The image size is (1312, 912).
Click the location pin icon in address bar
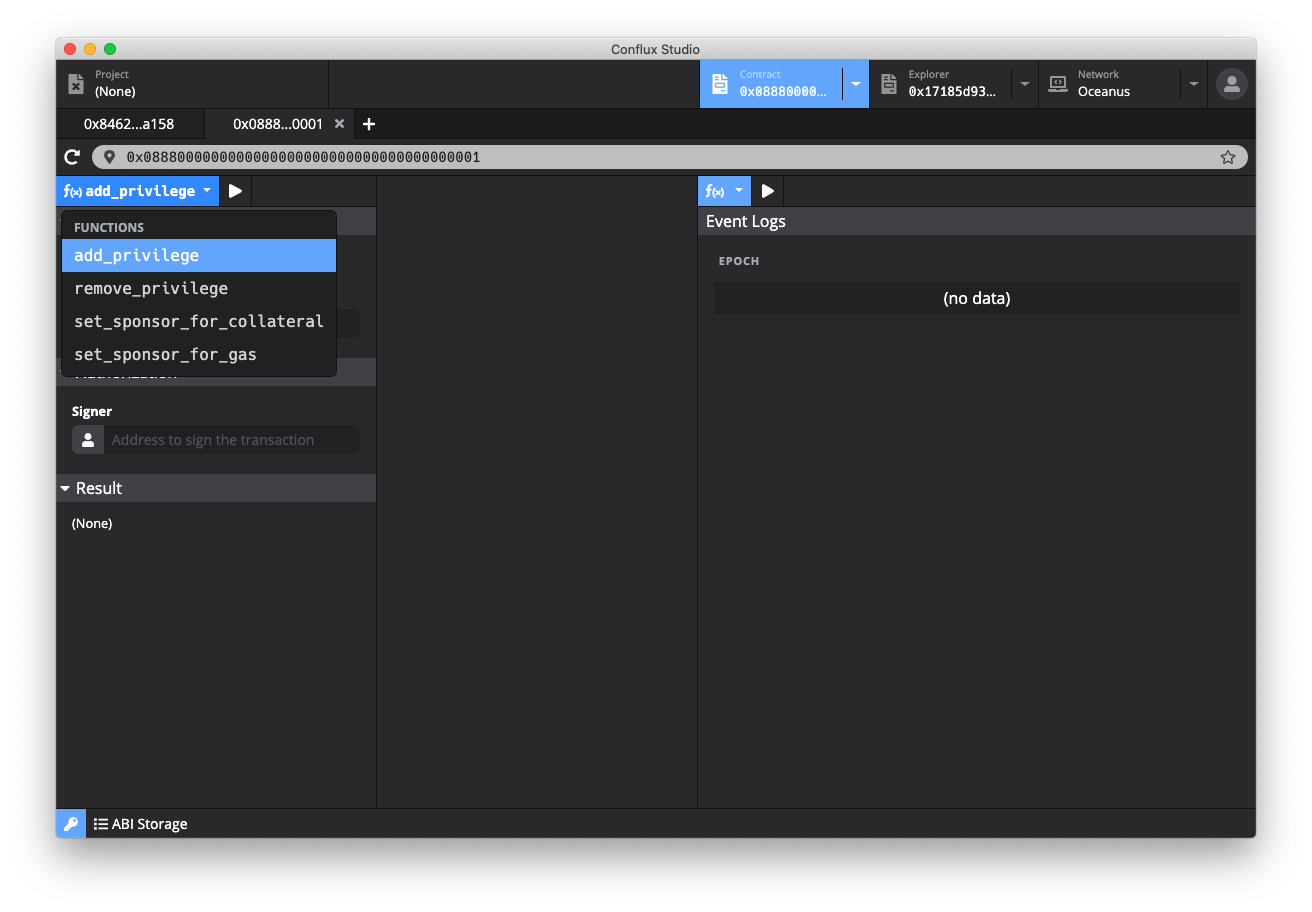(x=109, y=157)
